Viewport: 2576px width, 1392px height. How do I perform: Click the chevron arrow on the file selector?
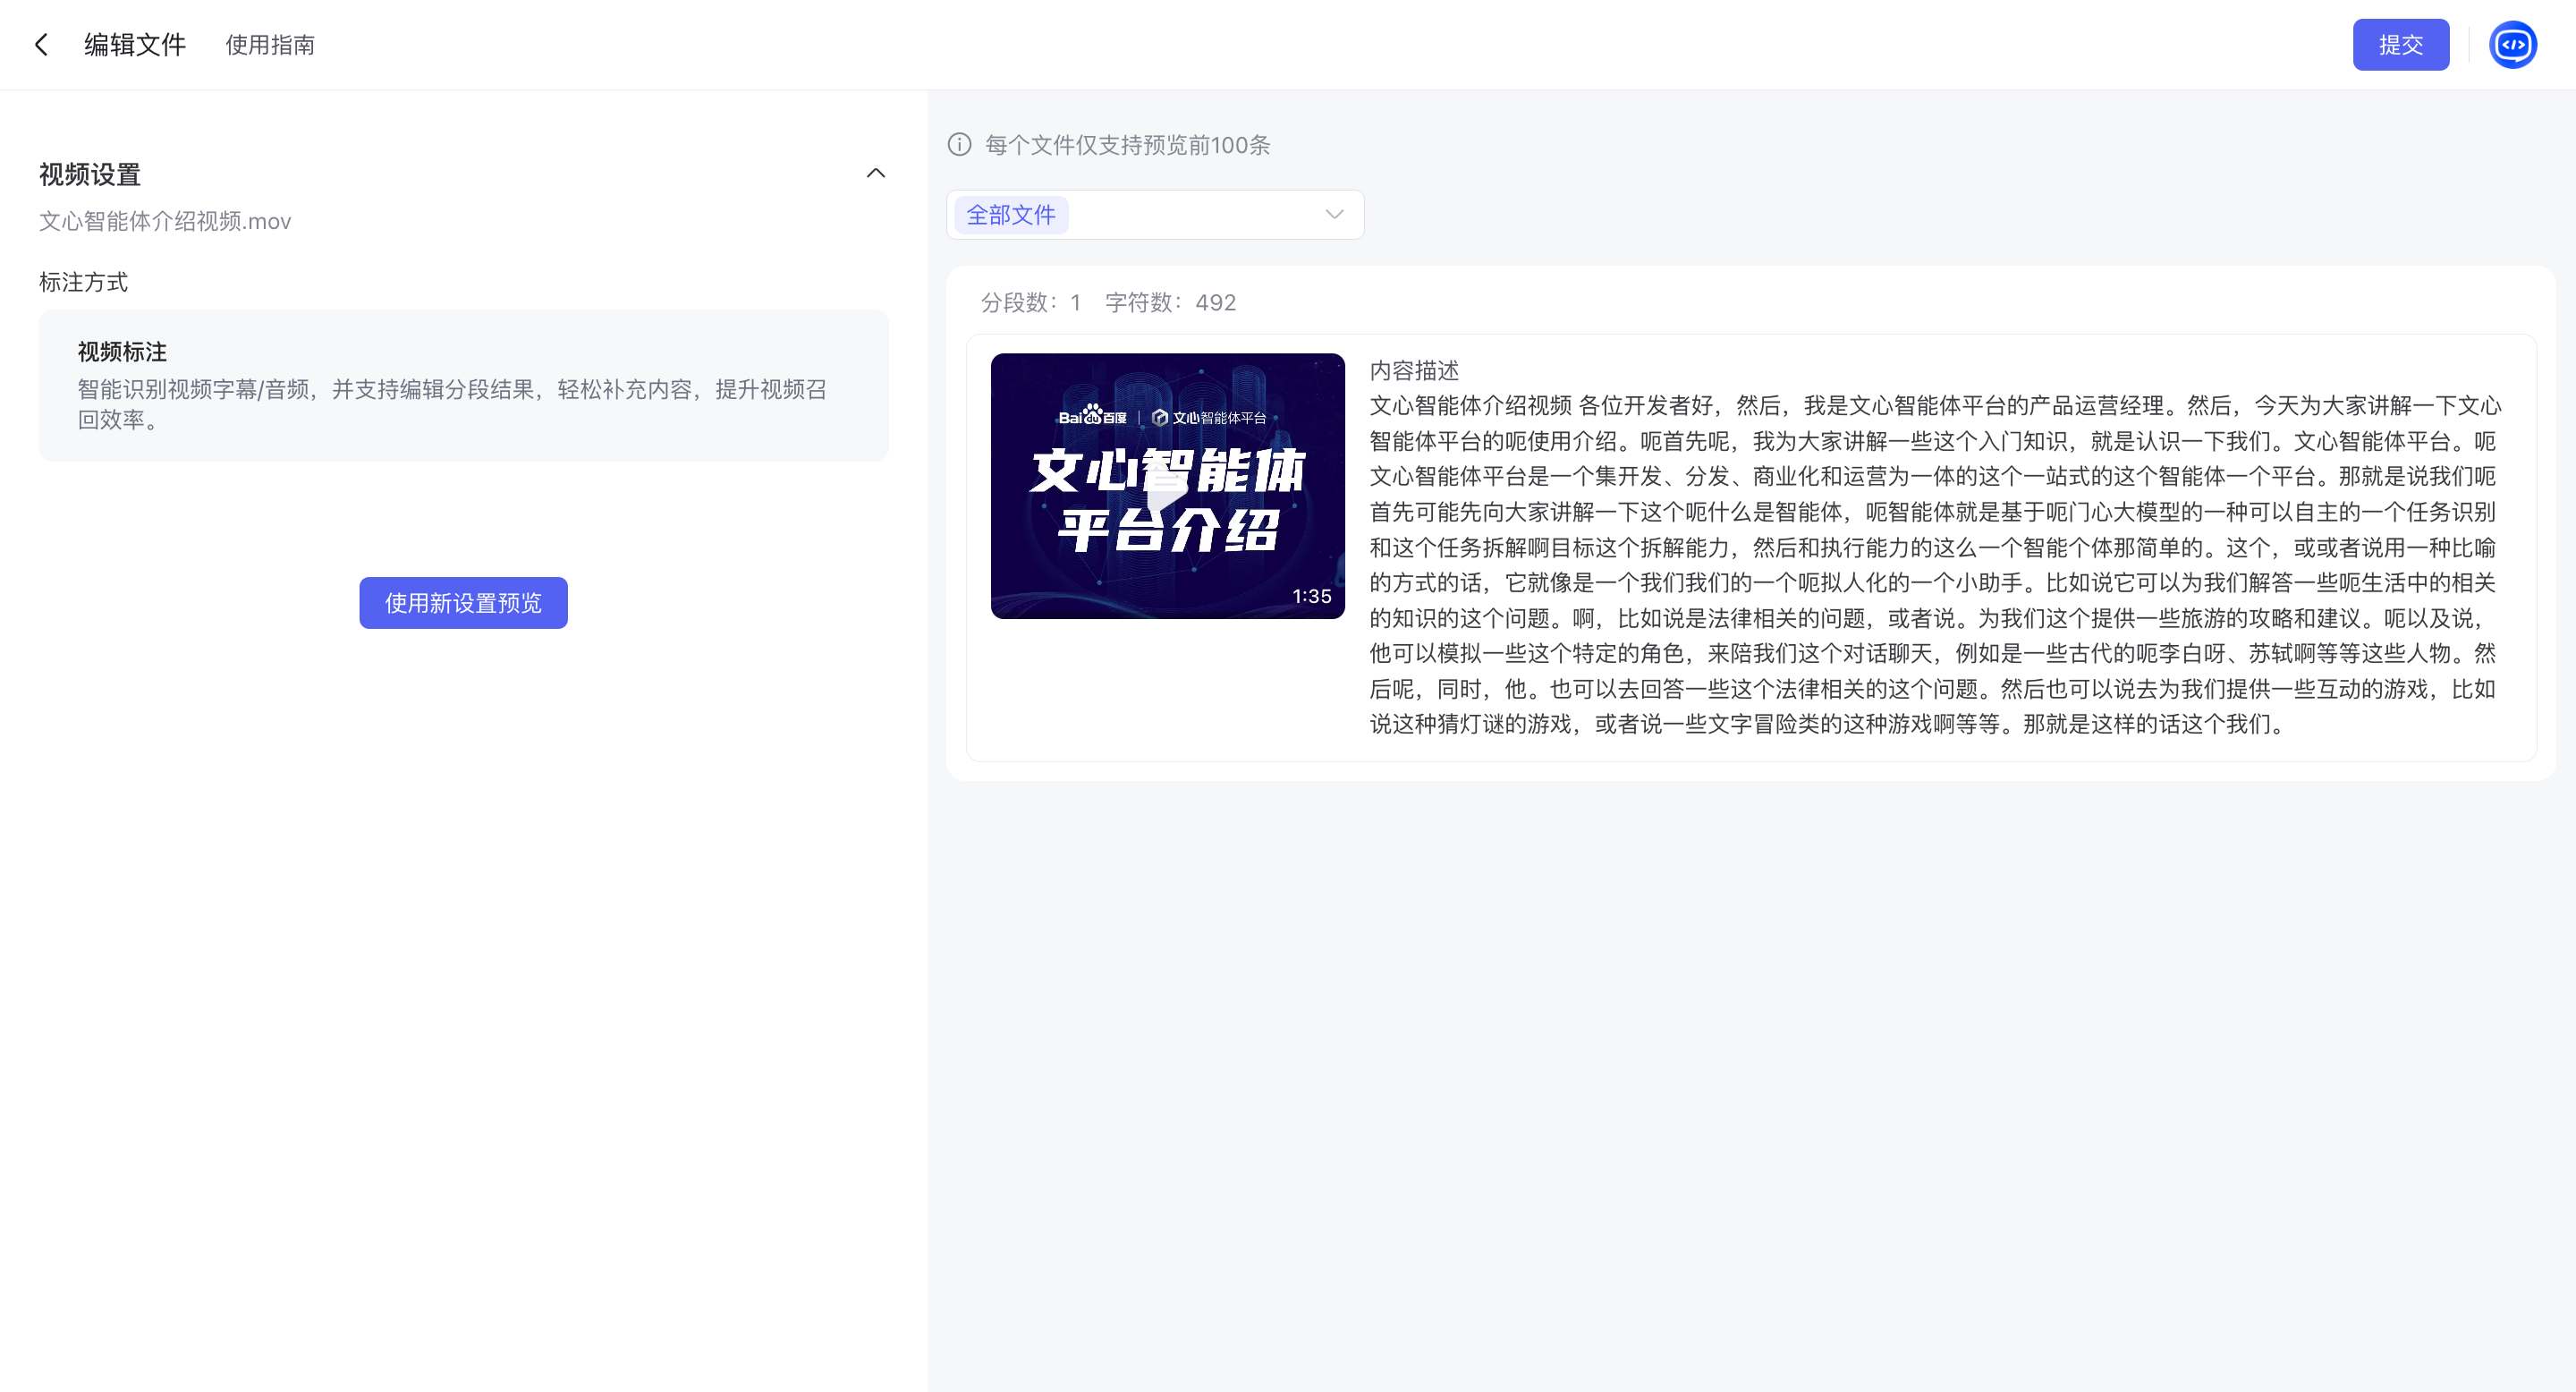1332,214
